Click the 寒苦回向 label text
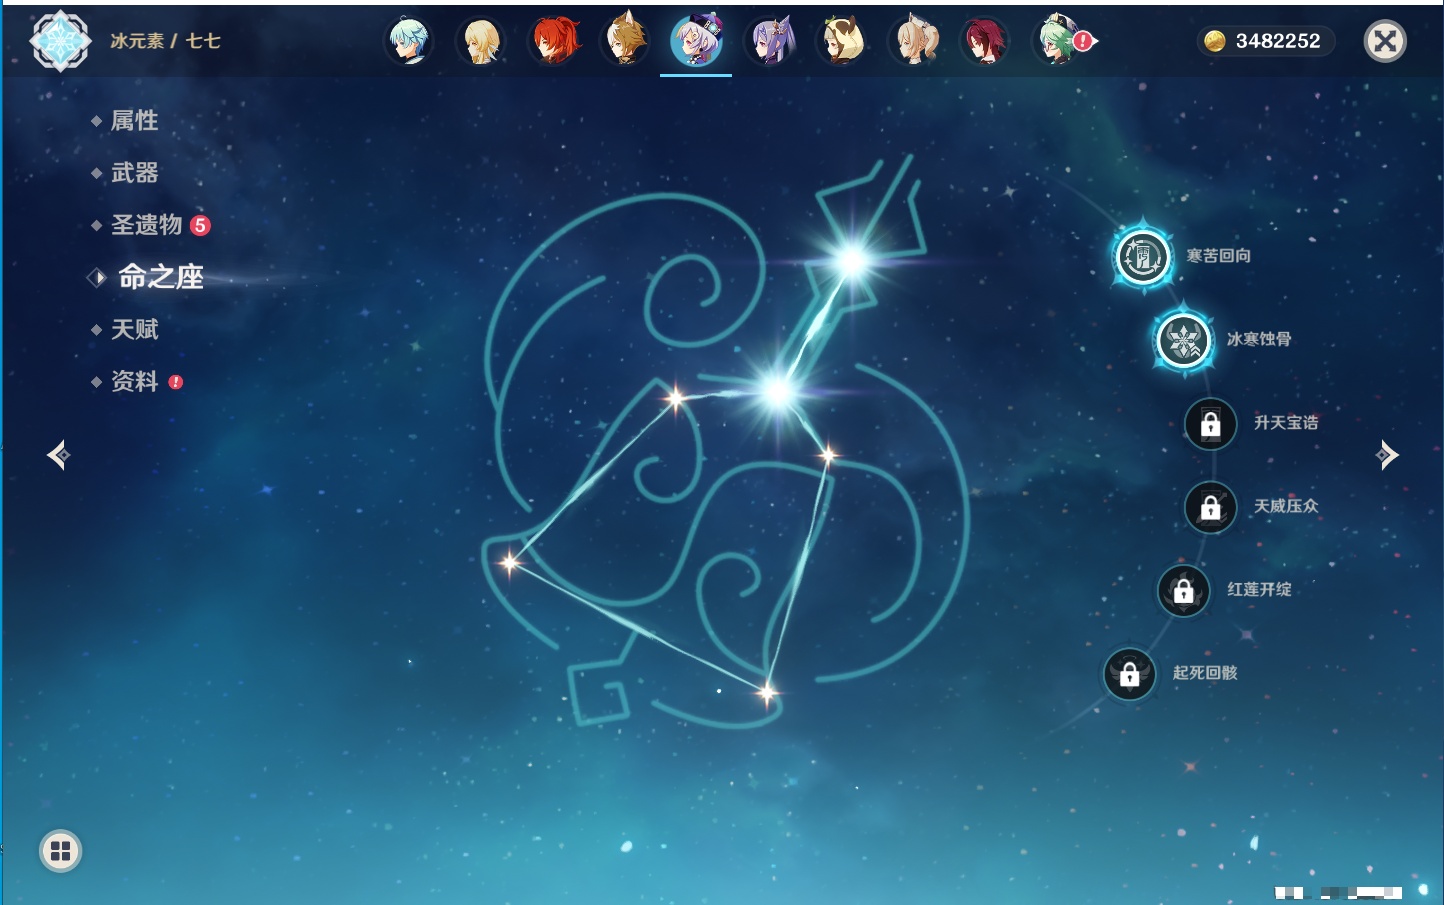 pyautogui.click(x=1219, y=256)
